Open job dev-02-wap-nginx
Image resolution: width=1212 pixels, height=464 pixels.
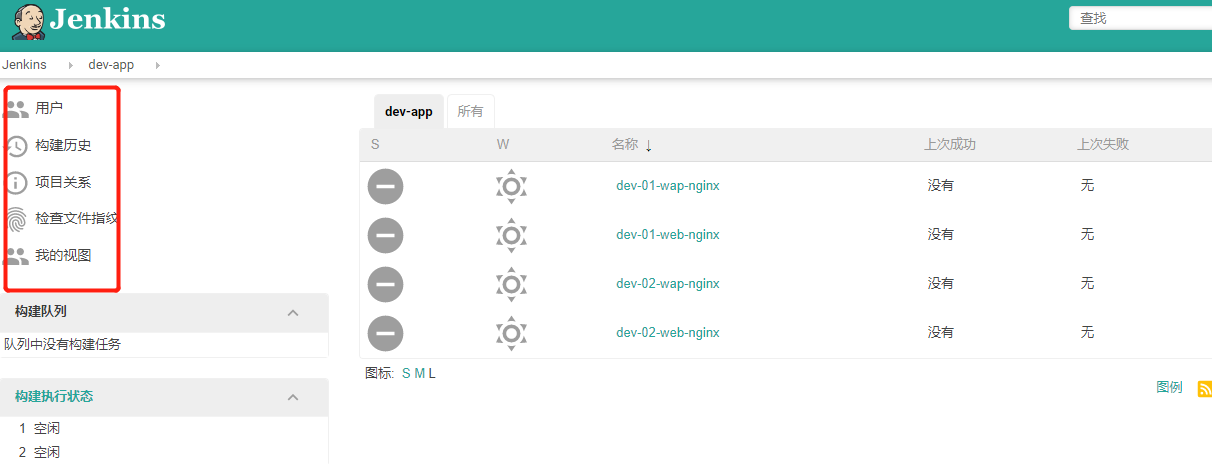pos(668,284)
